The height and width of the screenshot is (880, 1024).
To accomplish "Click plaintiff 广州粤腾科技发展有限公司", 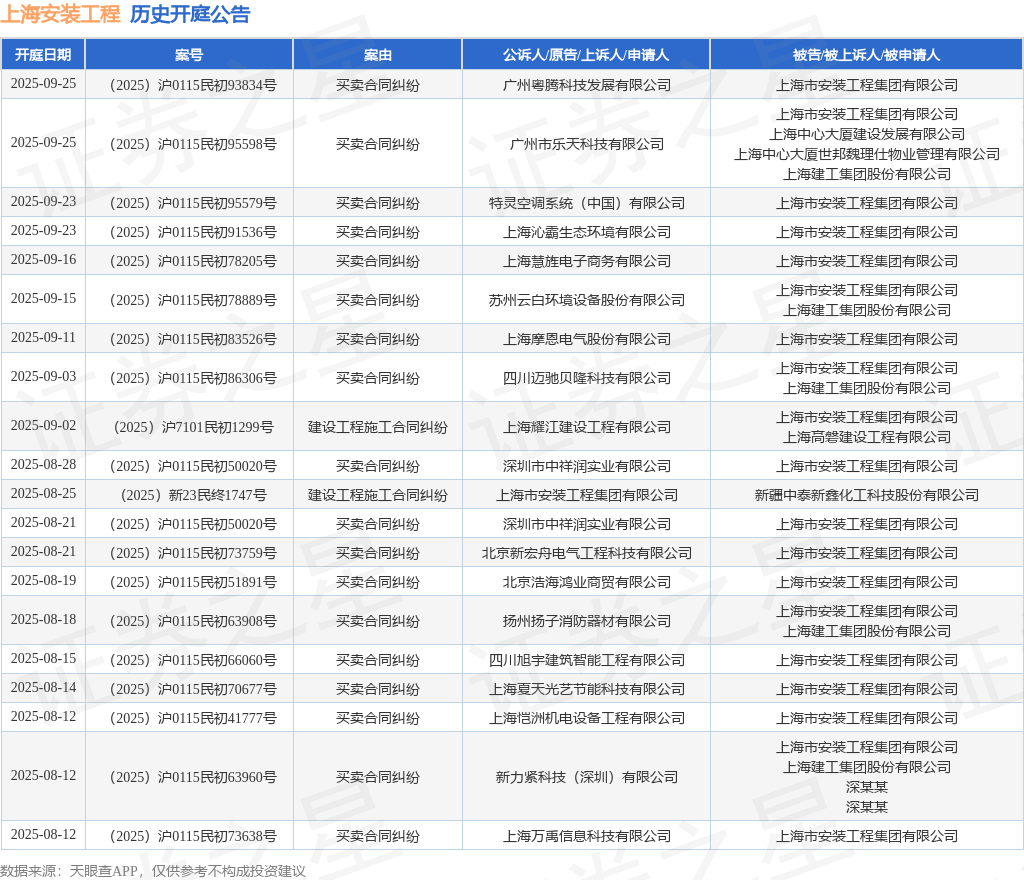I will pyautogui.click(x=586, y=86).
